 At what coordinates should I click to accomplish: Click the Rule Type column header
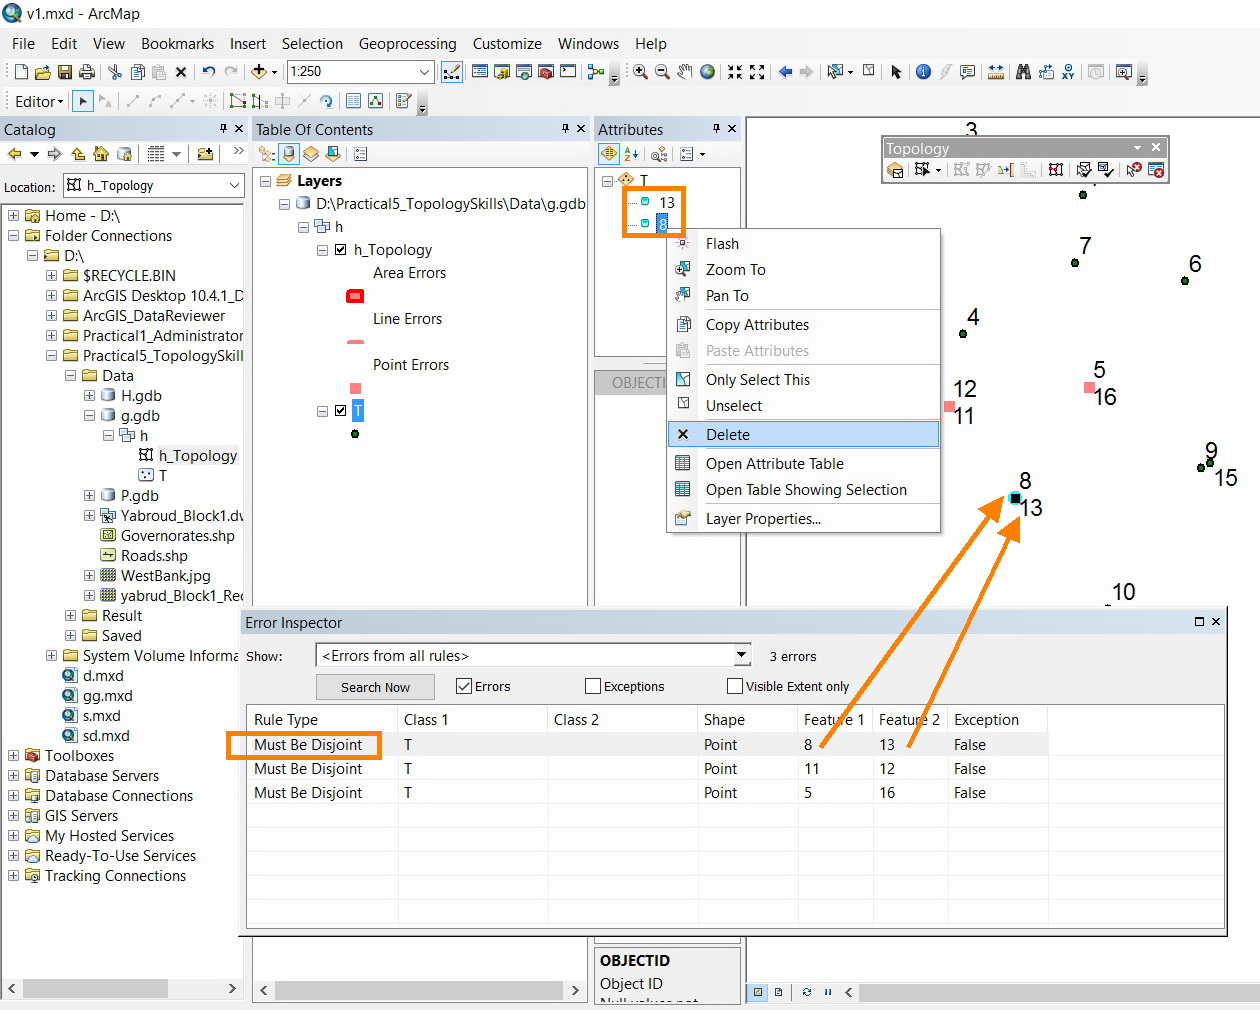322,720
